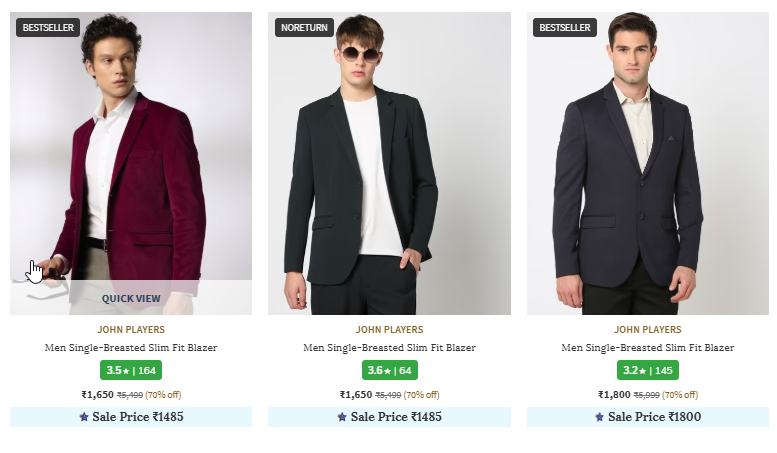Click the 3.2 star rating badge
The width and height of the screenshot is (777, 453).
coord(648,370)
